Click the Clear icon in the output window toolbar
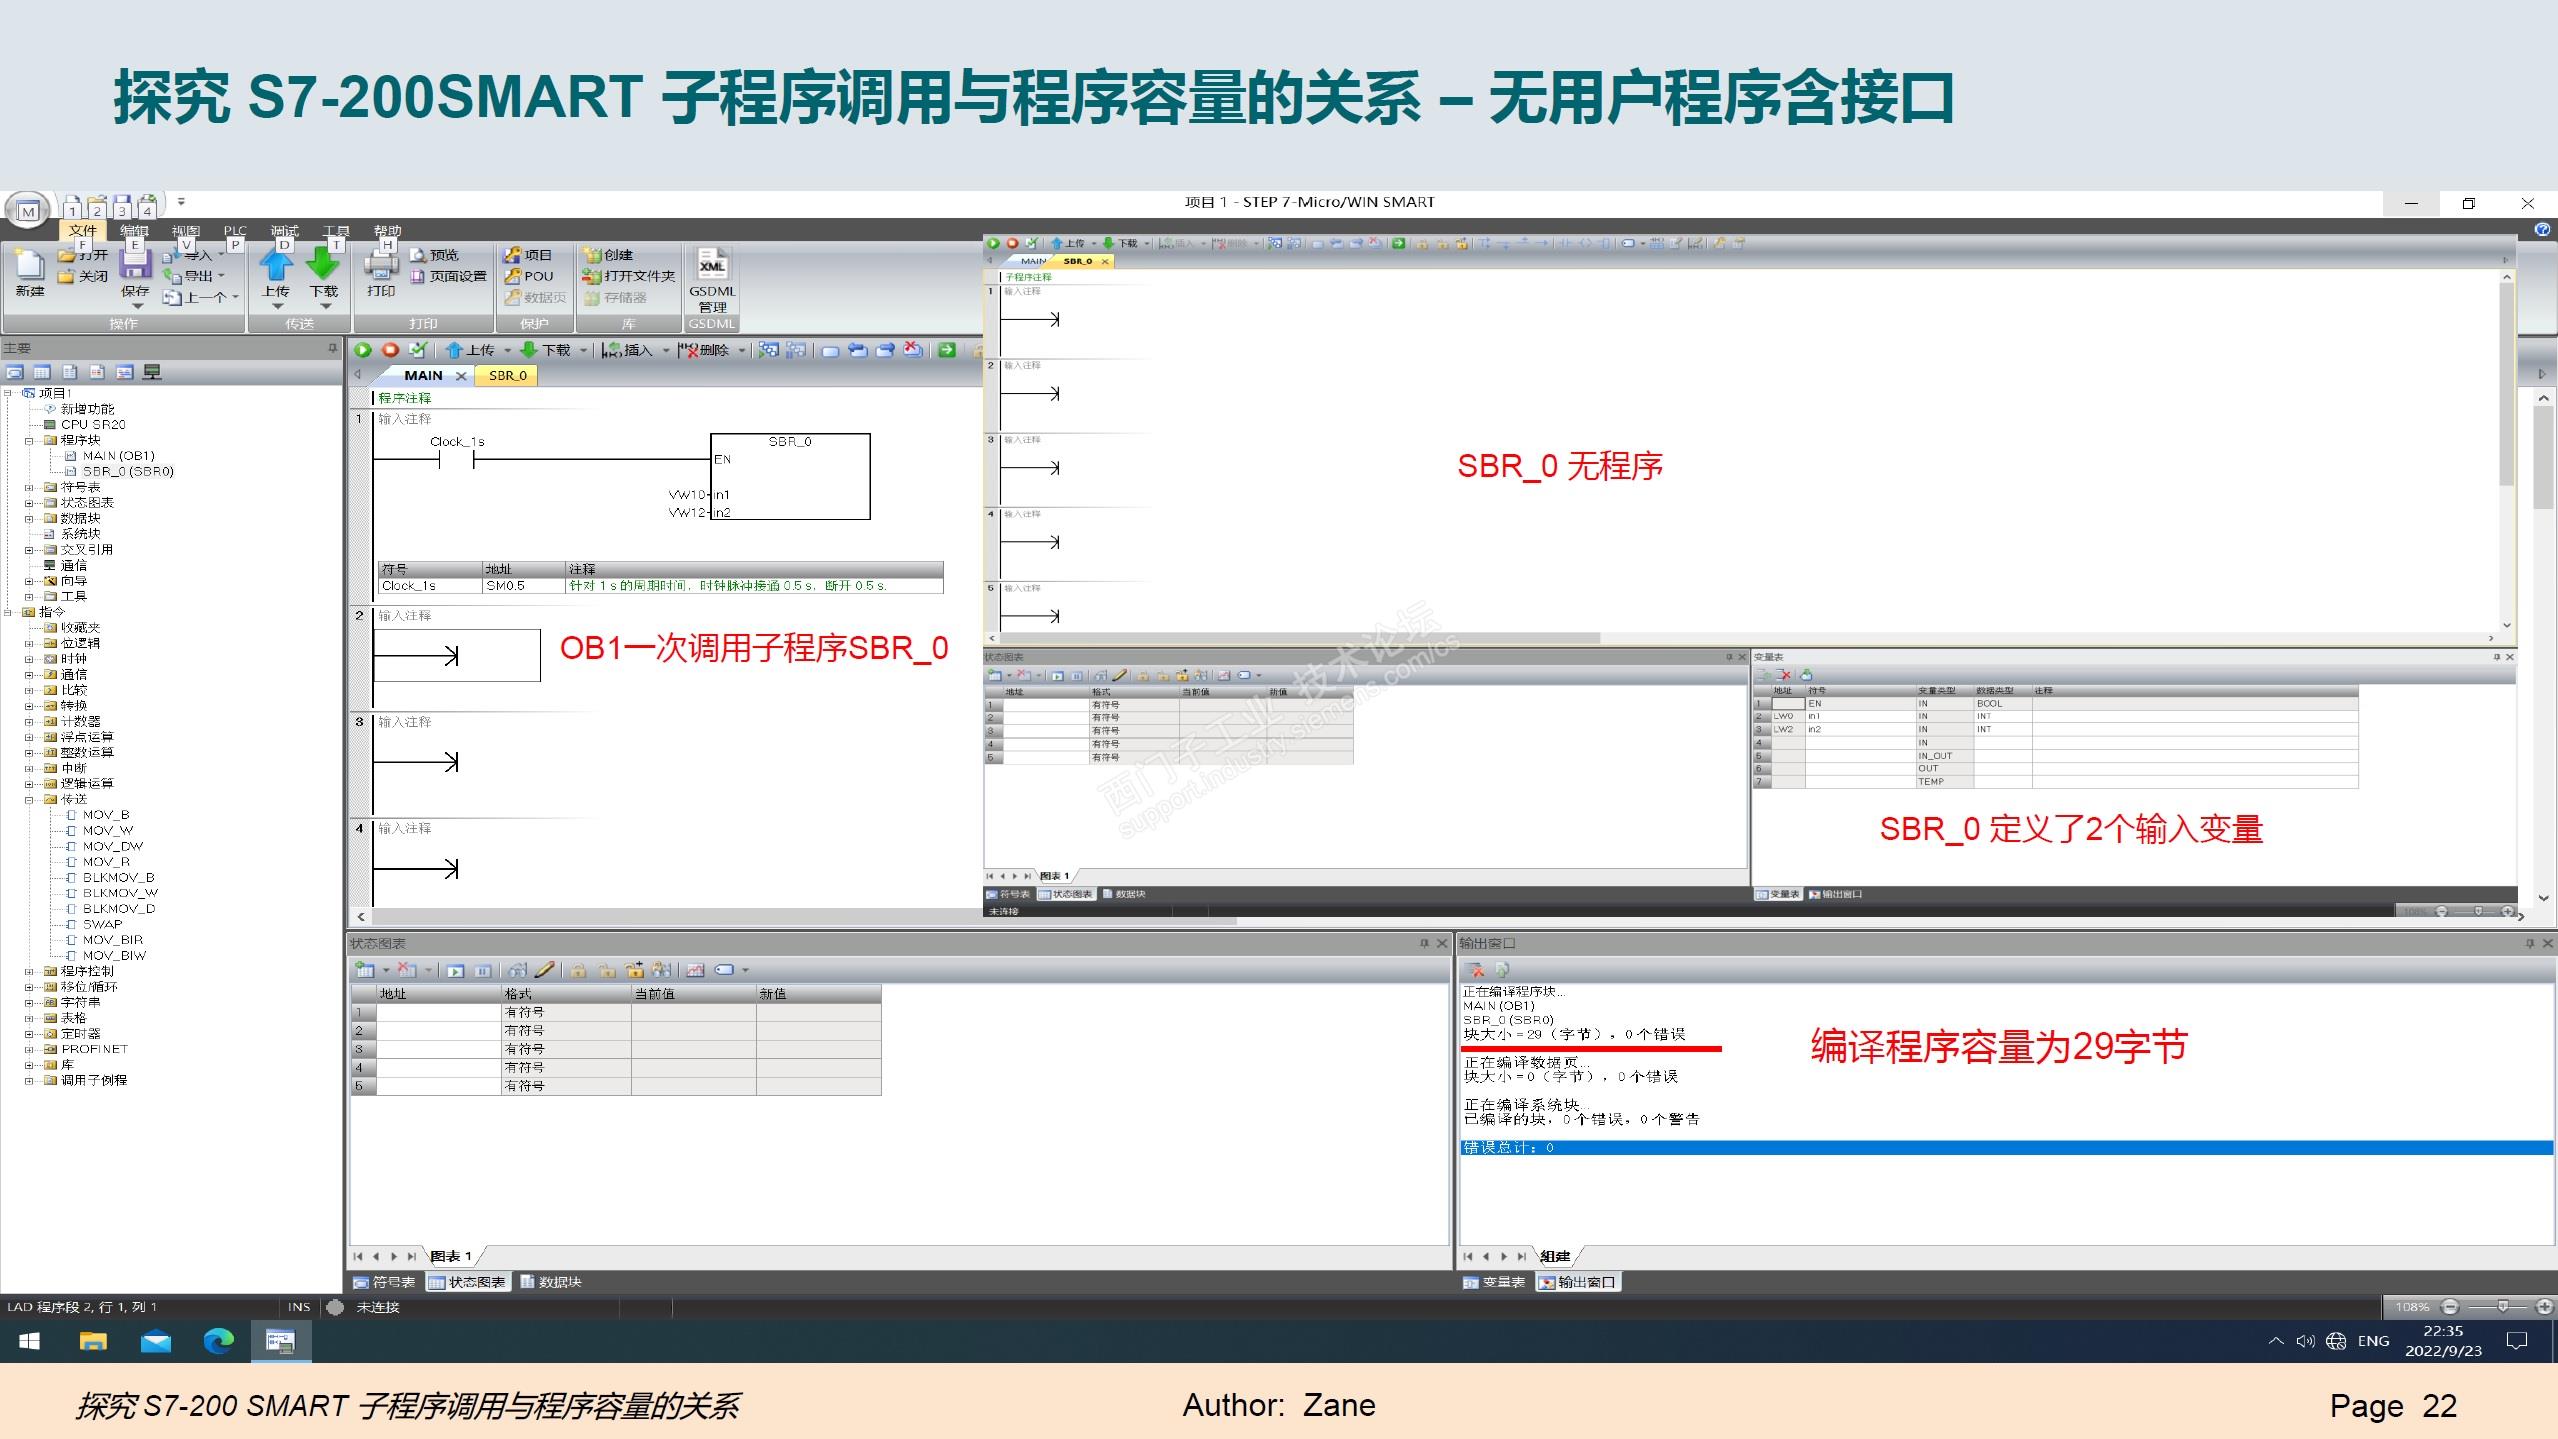This screenshot has width=2558, height=1439. click(1476, 970)
